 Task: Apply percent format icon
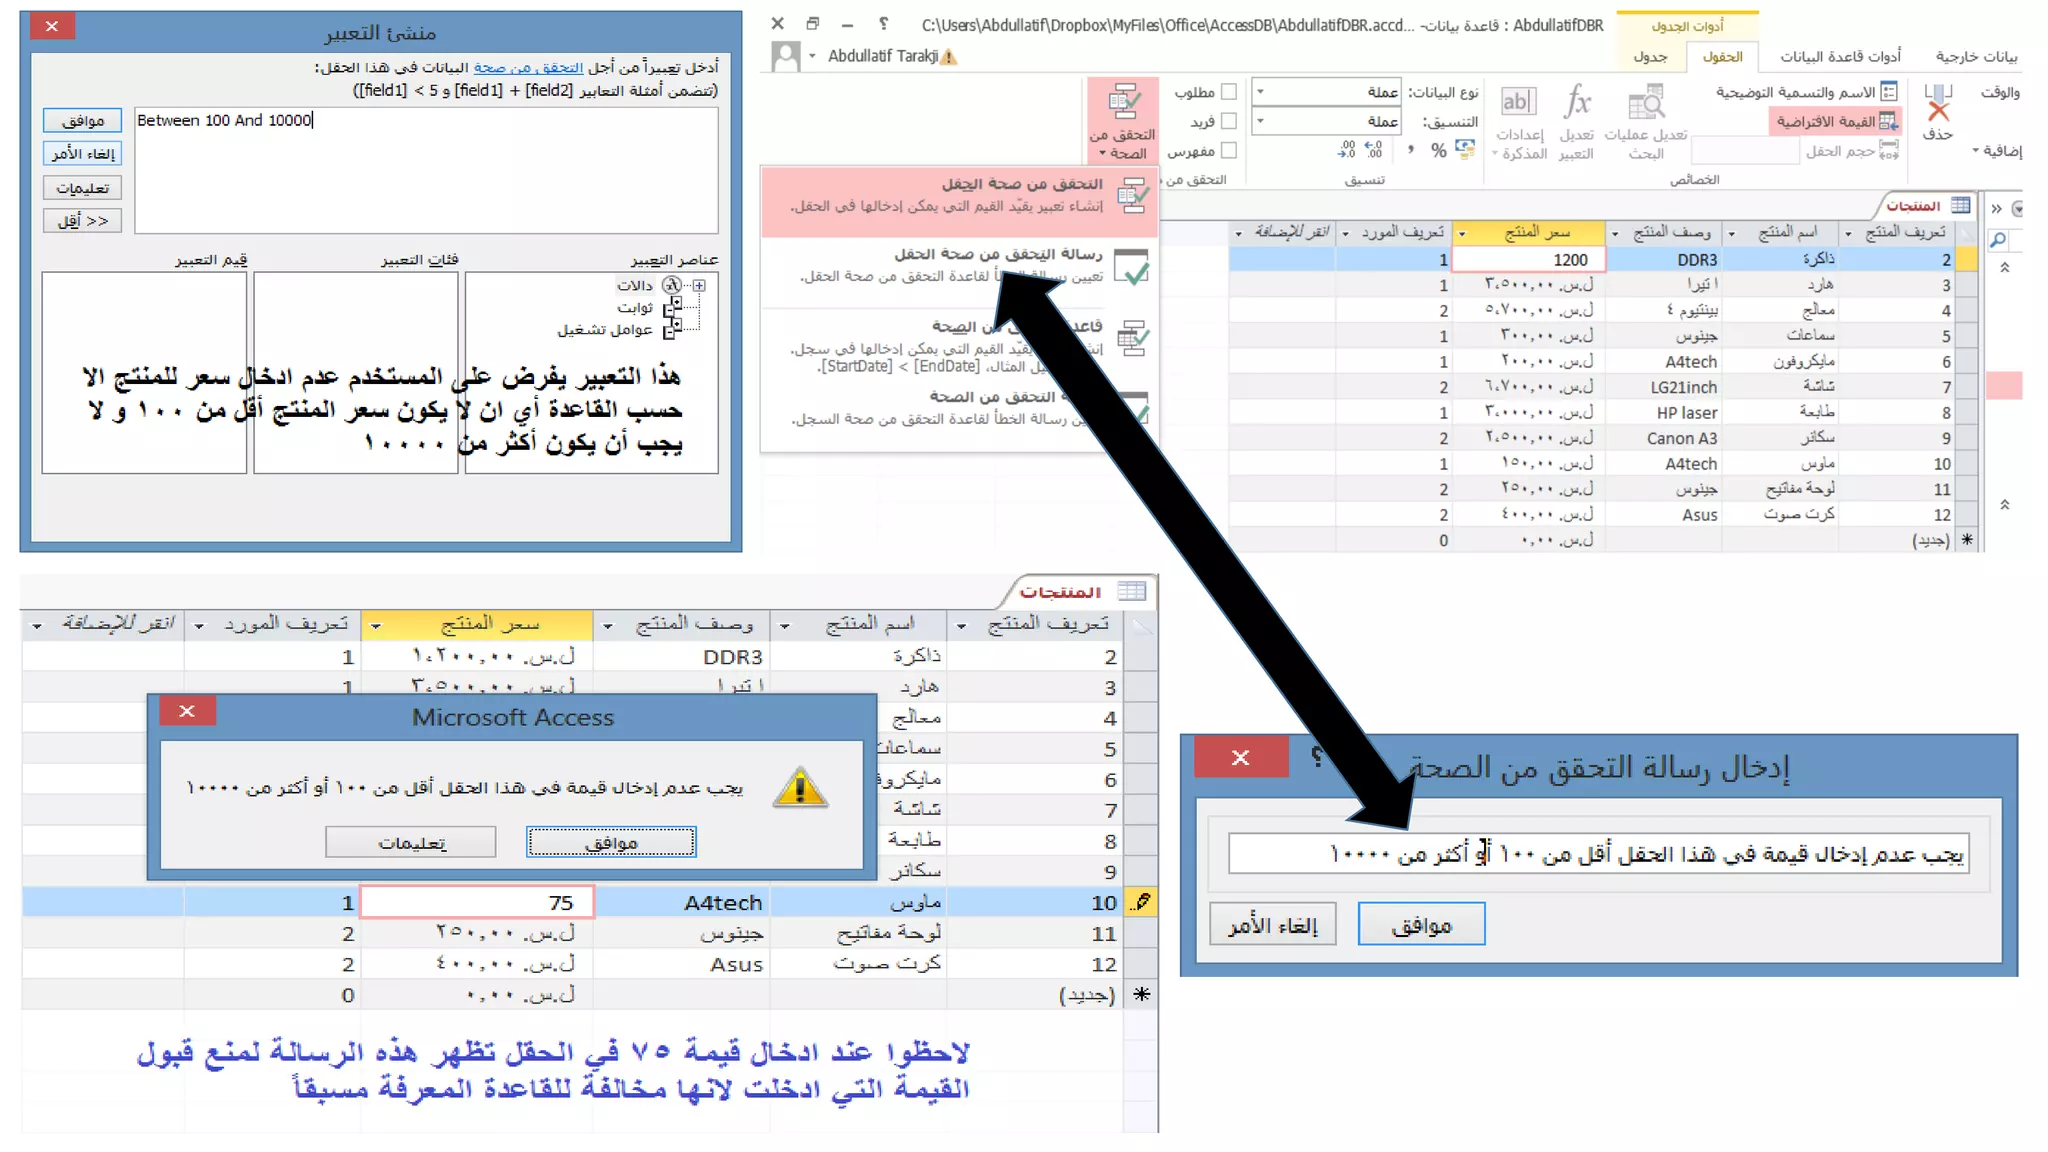tap(1438, 151)
